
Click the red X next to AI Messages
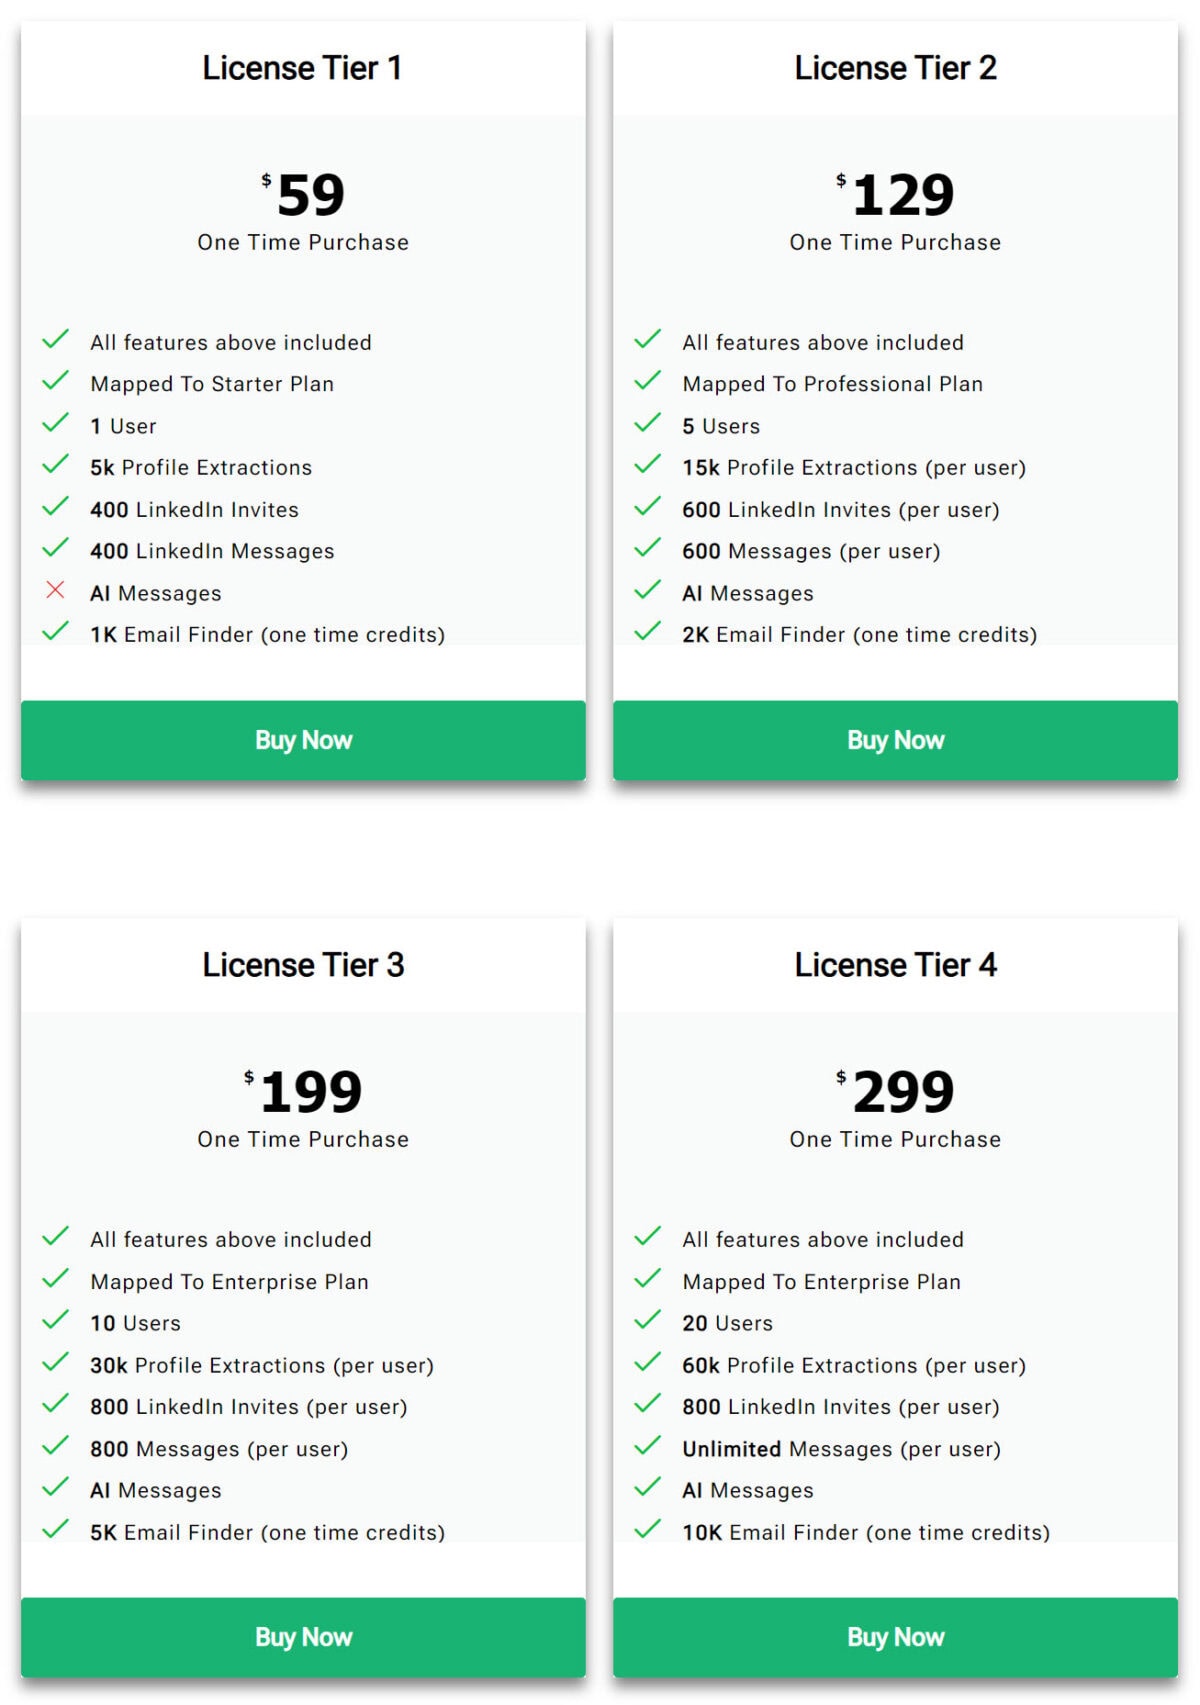point(56,591)
